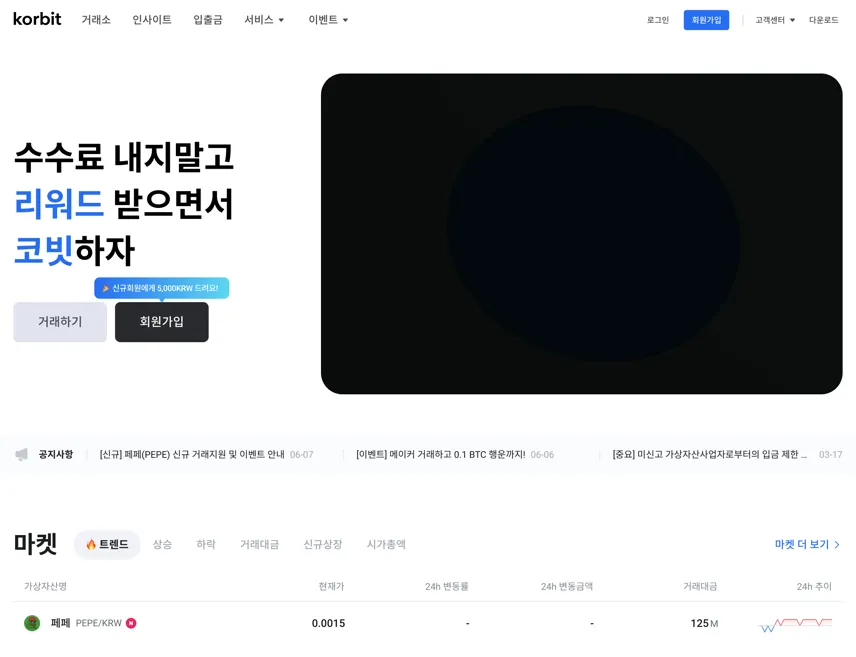Select the 거래대금 market tab
This screenshot has width=856, height=657.
[x=259, y=544]
